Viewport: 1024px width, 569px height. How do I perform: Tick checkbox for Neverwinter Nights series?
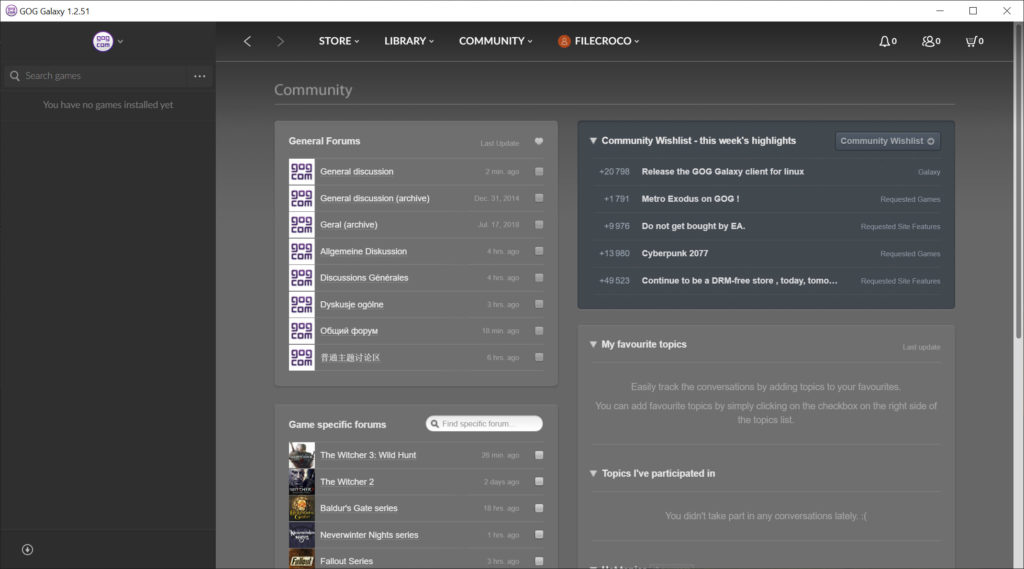tap(539, 535)
